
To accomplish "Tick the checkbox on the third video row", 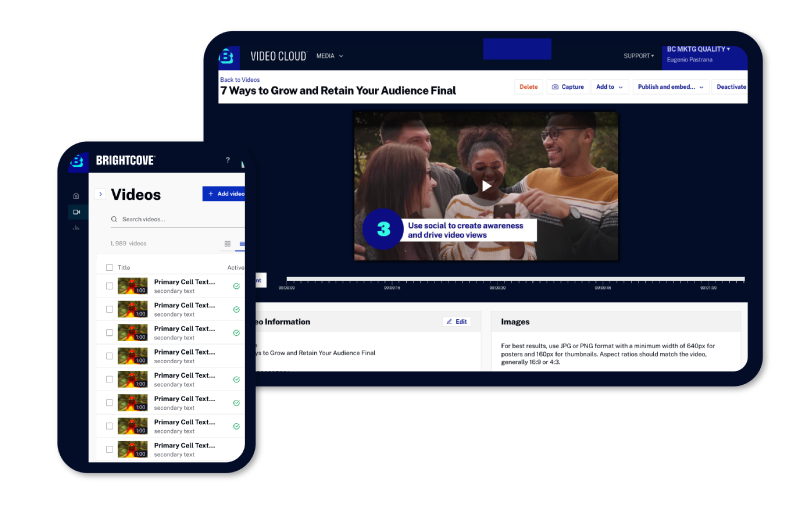I will [x=109, y=333].
